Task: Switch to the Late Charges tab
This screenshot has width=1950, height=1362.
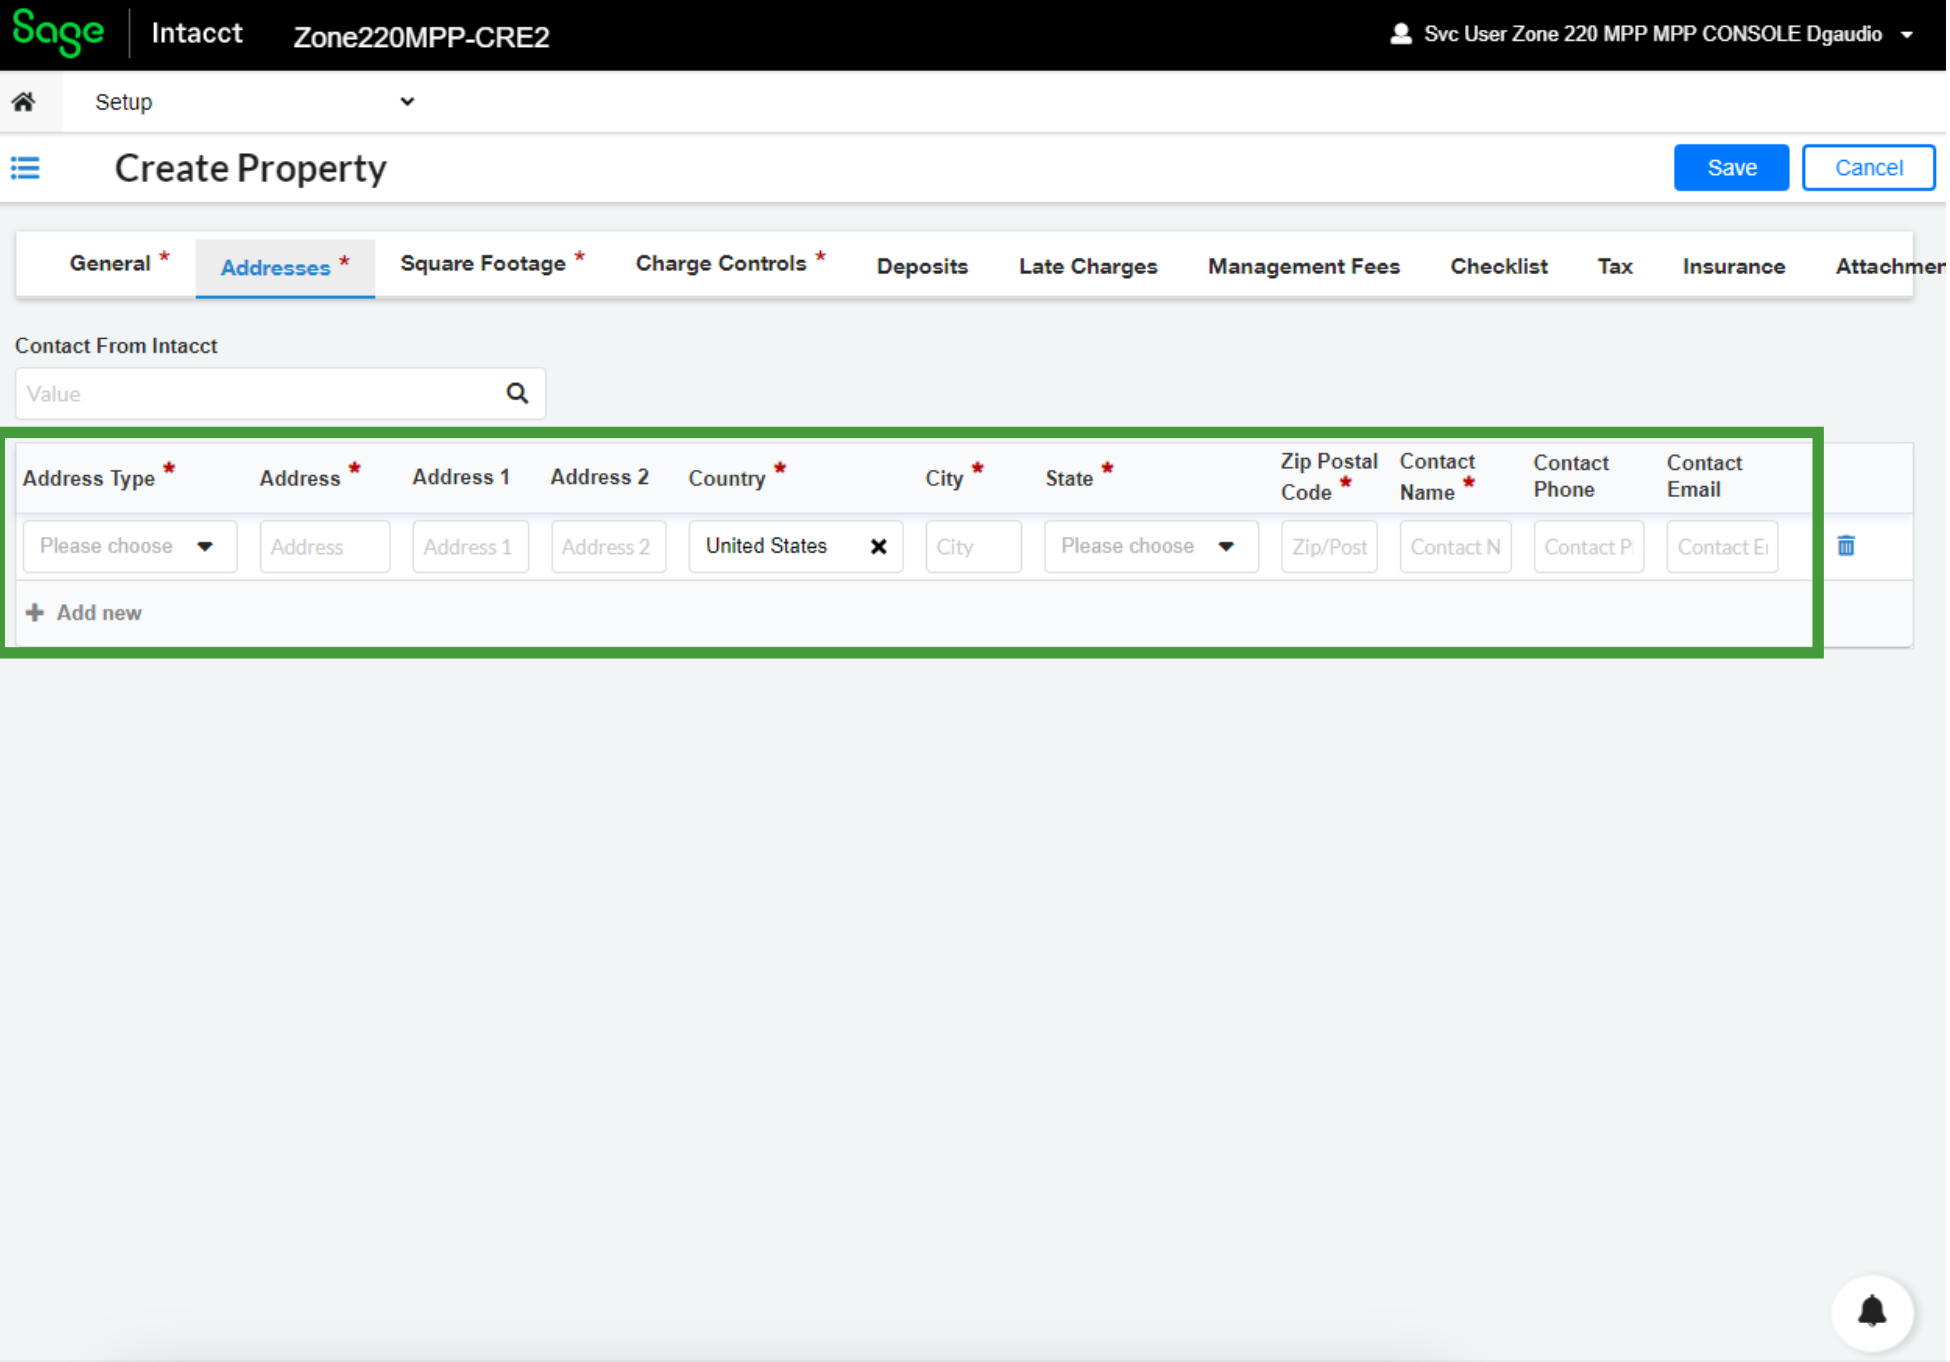Action: (1088, 267)
